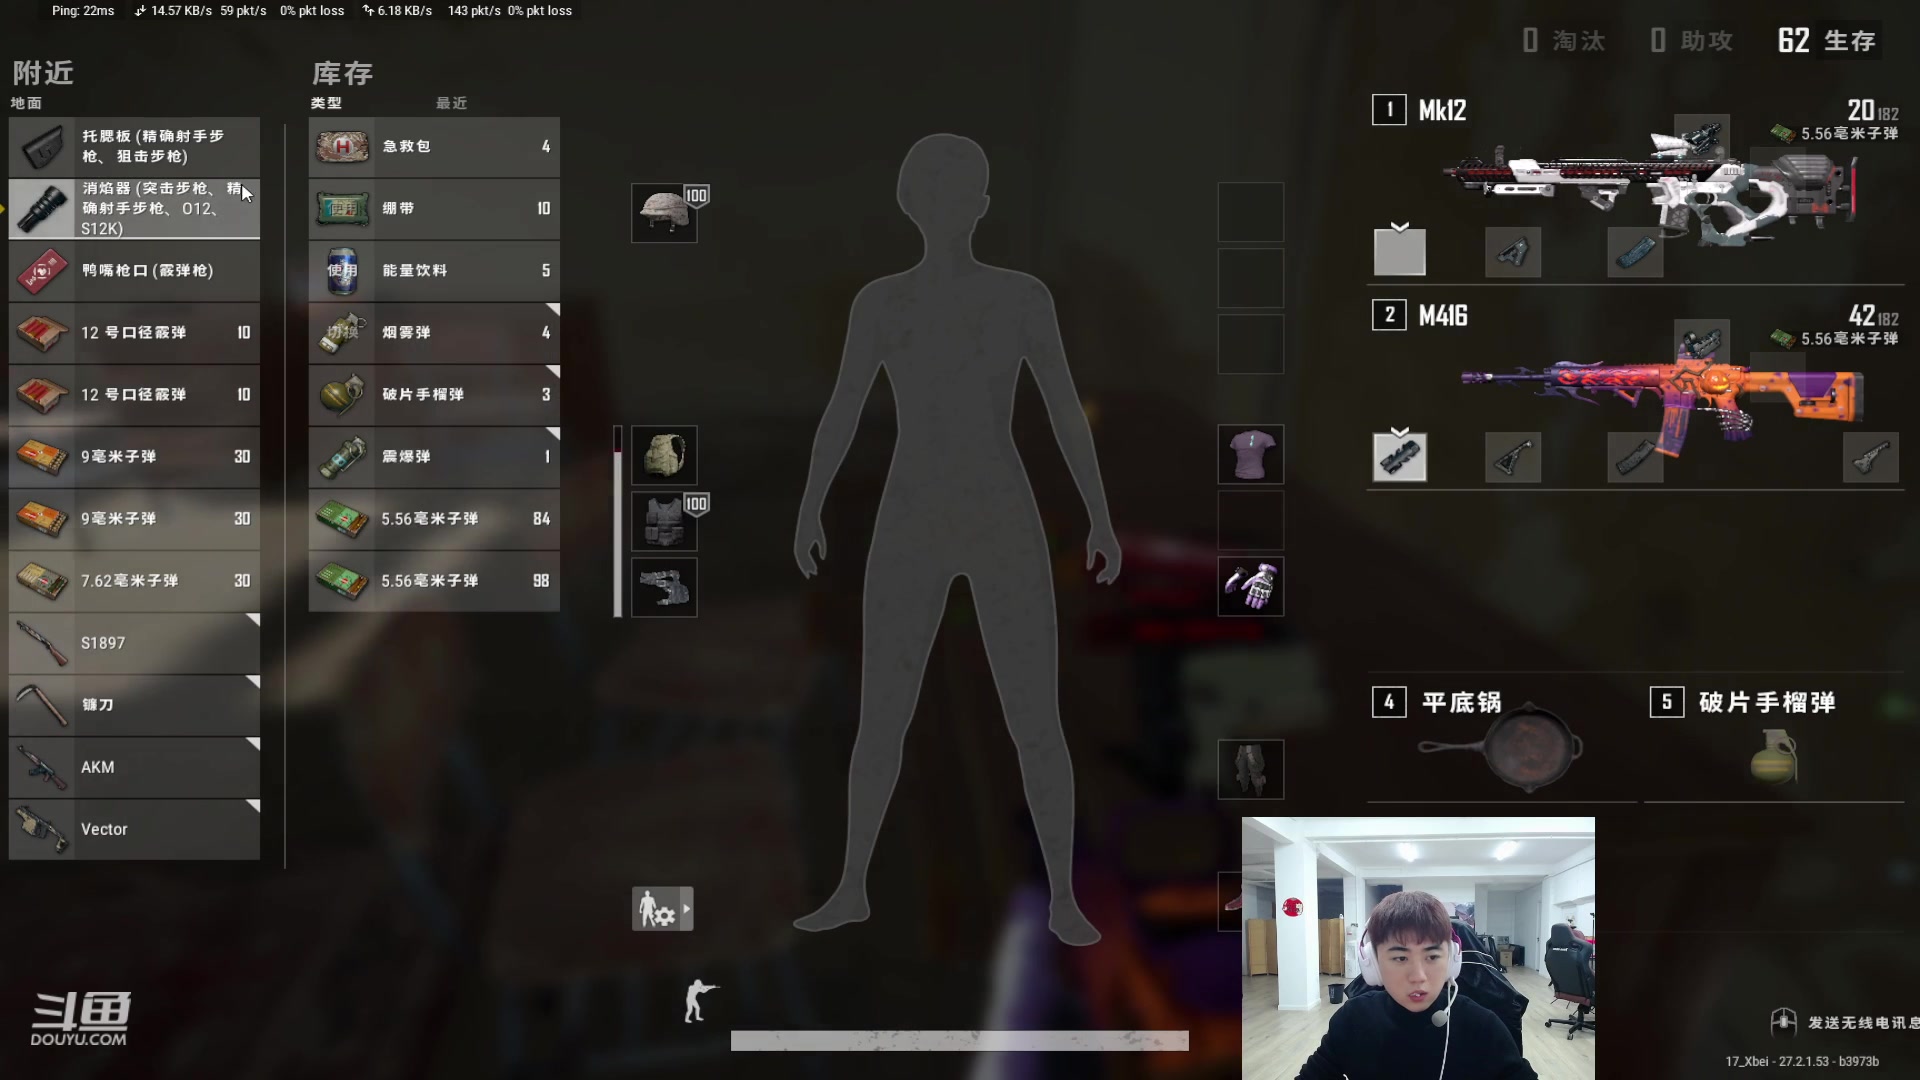The height and width of the screenshot is (1080, 1920).
Task: Click the helmet equipment slot icon
Action: [x=664, y=212]
